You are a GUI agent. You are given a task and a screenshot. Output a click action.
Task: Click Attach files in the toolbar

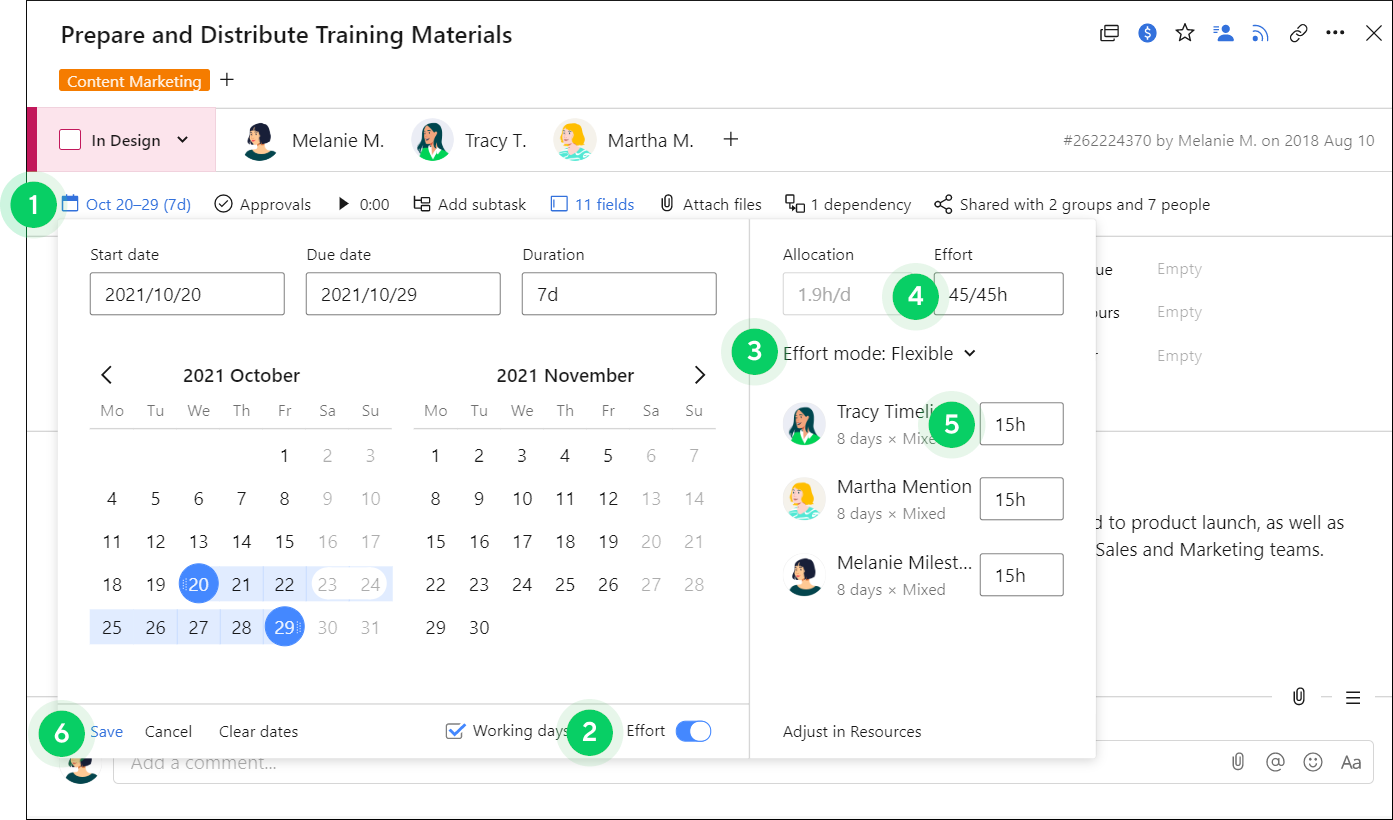point(711,204)
